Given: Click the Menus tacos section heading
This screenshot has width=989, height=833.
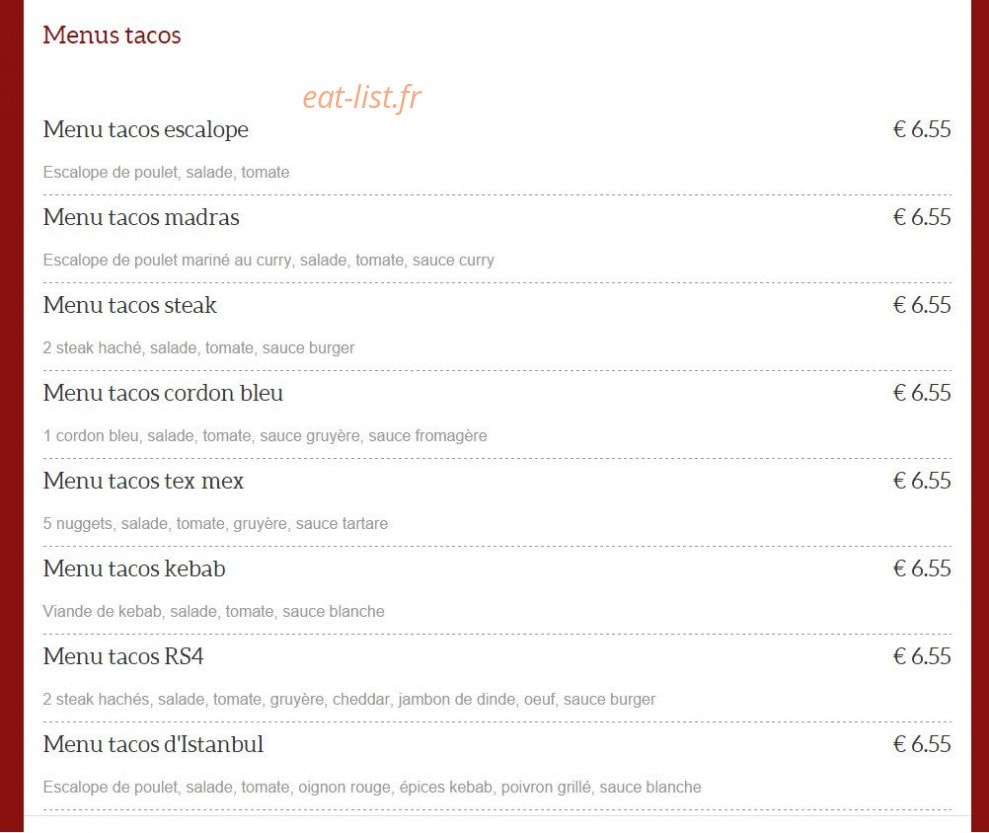Looking at the screenshot, I should [x=112, y=35].
